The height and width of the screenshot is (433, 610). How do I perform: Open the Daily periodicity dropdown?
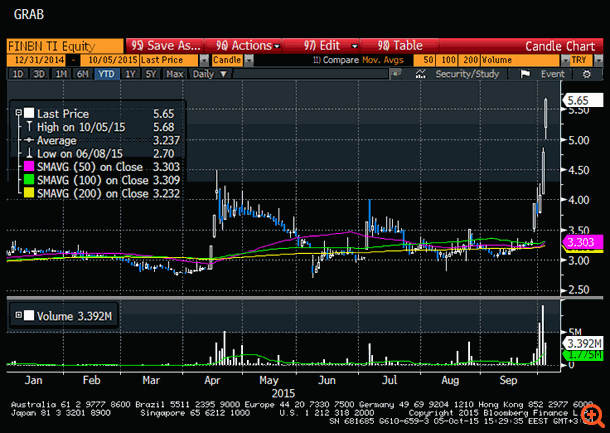point(210,74)
